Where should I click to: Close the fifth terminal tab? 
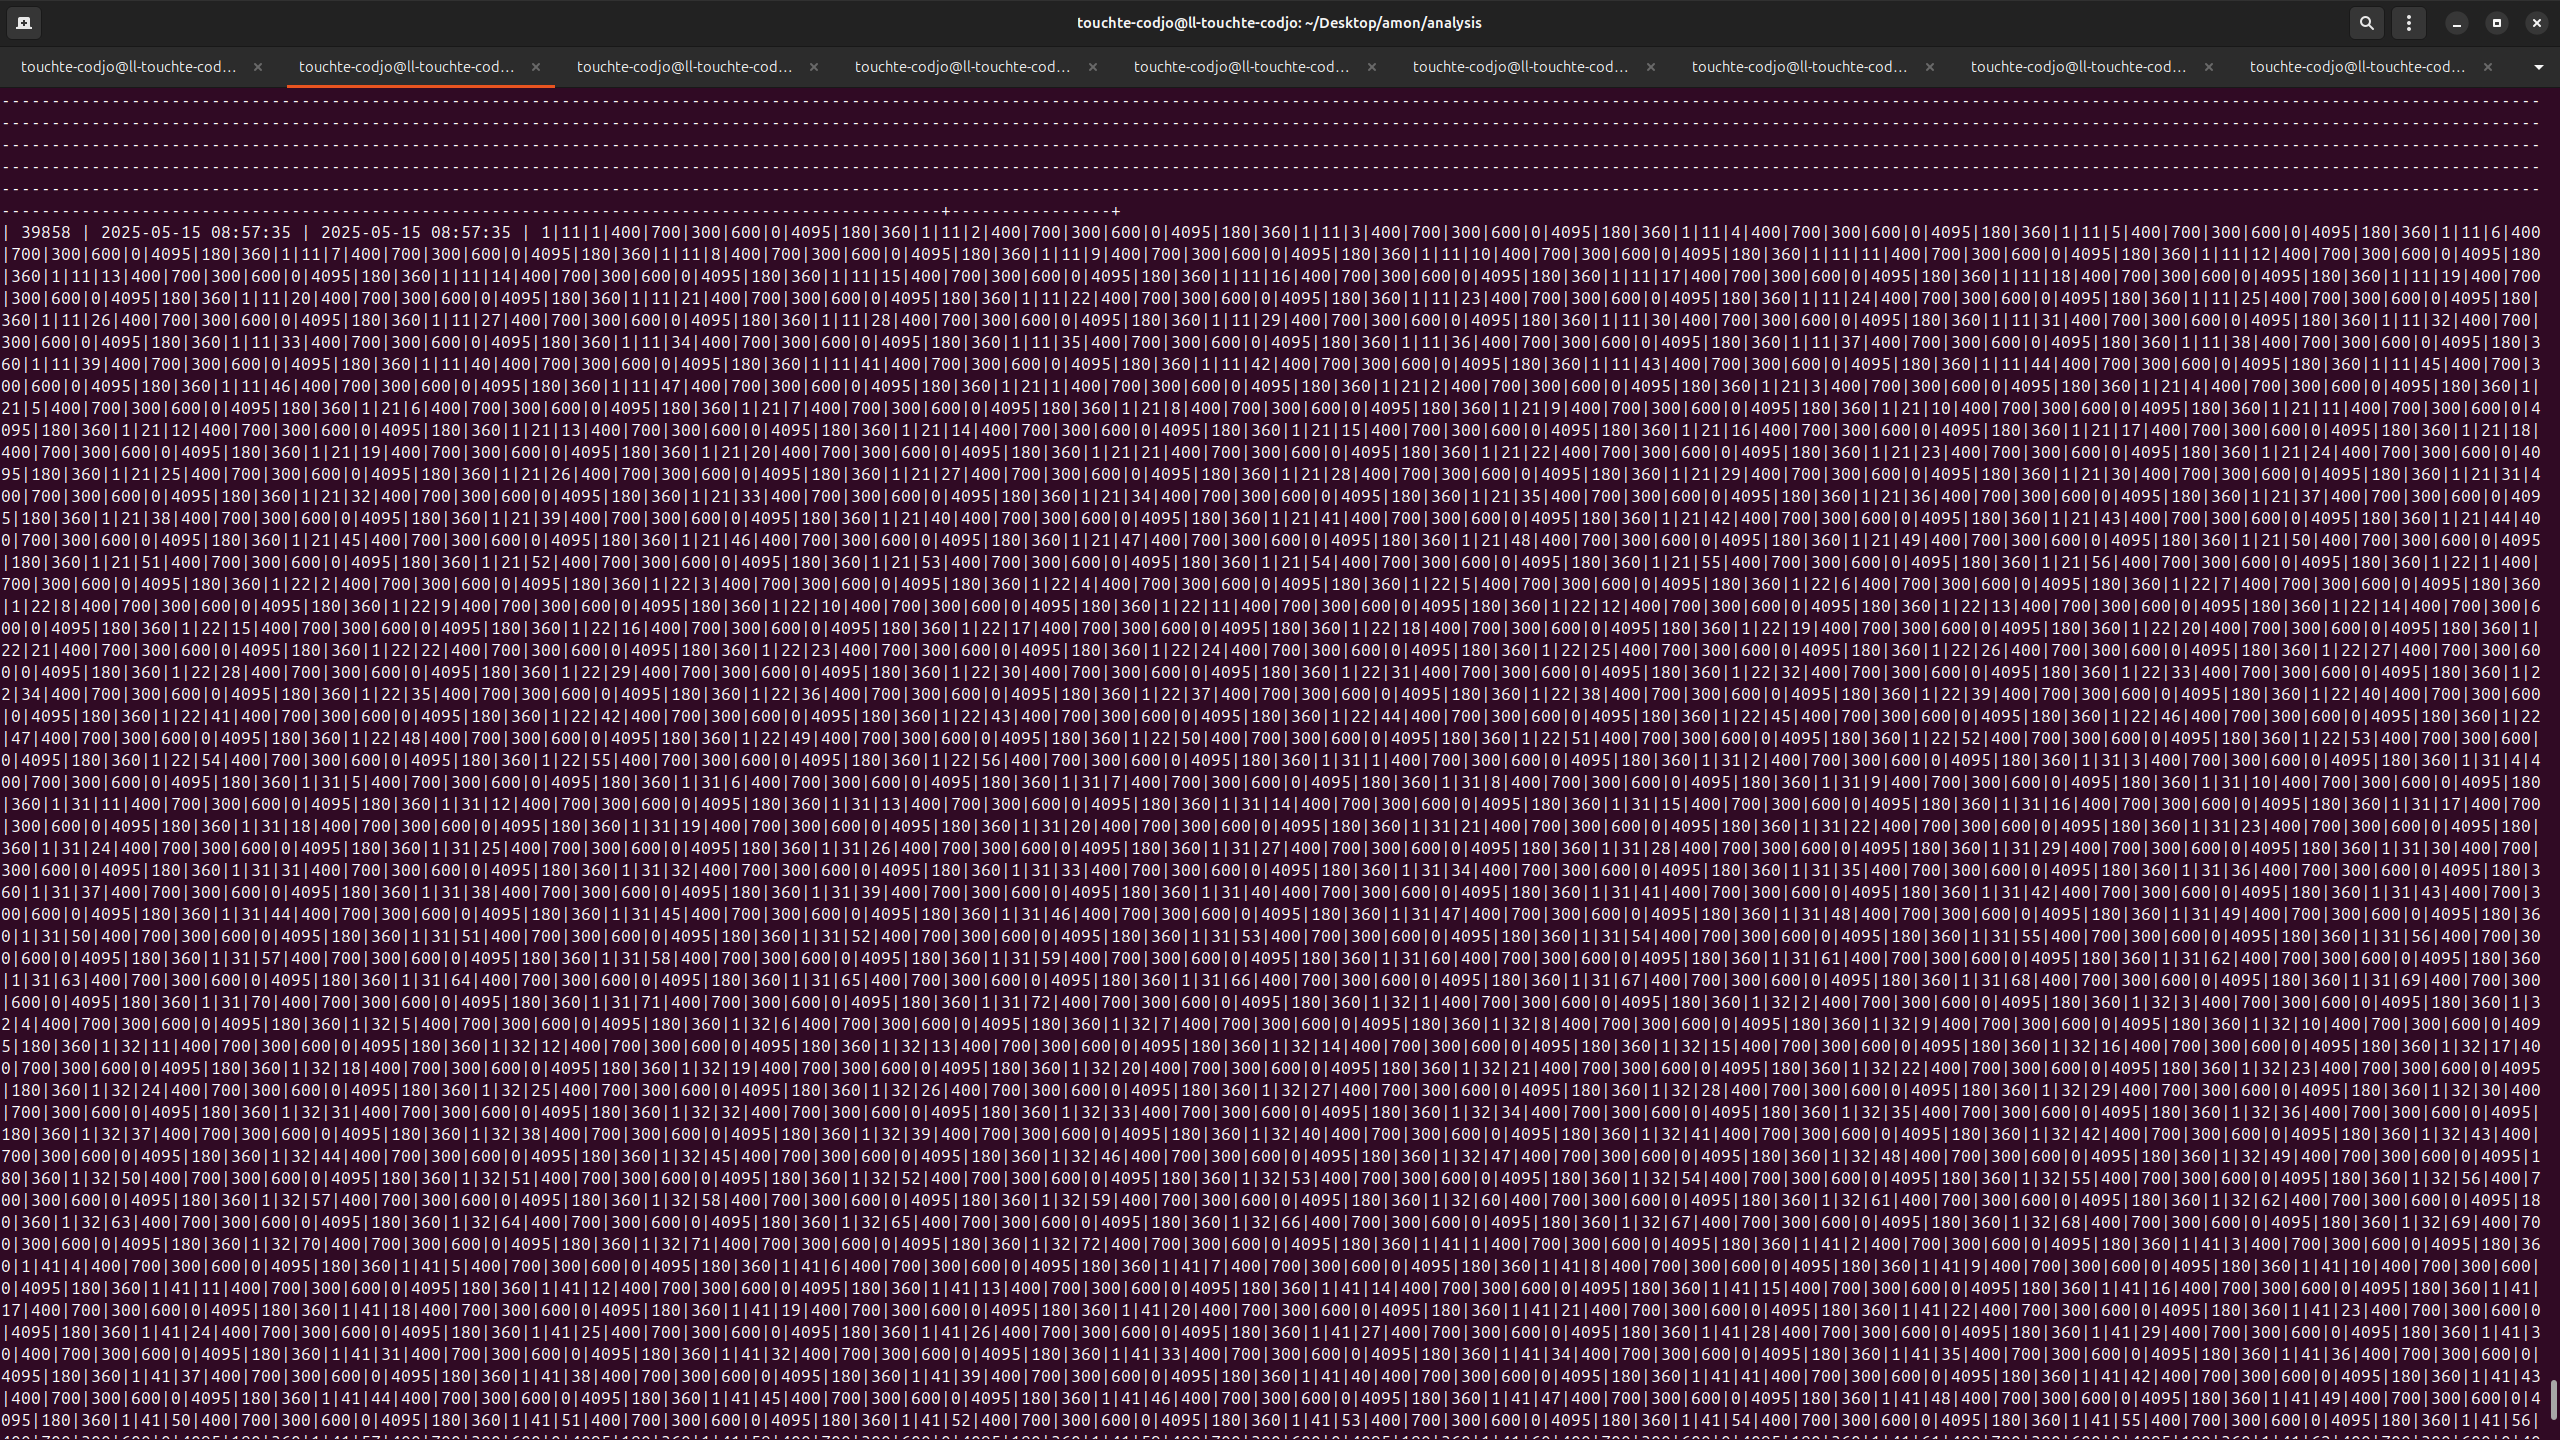tap(1372, 67)
